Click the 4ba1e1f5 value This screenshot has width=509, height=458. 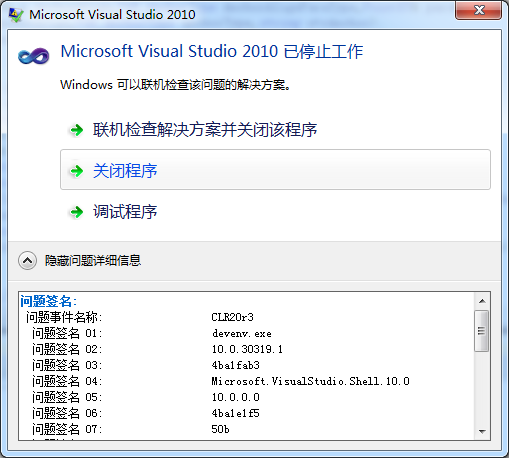[236, 413]
